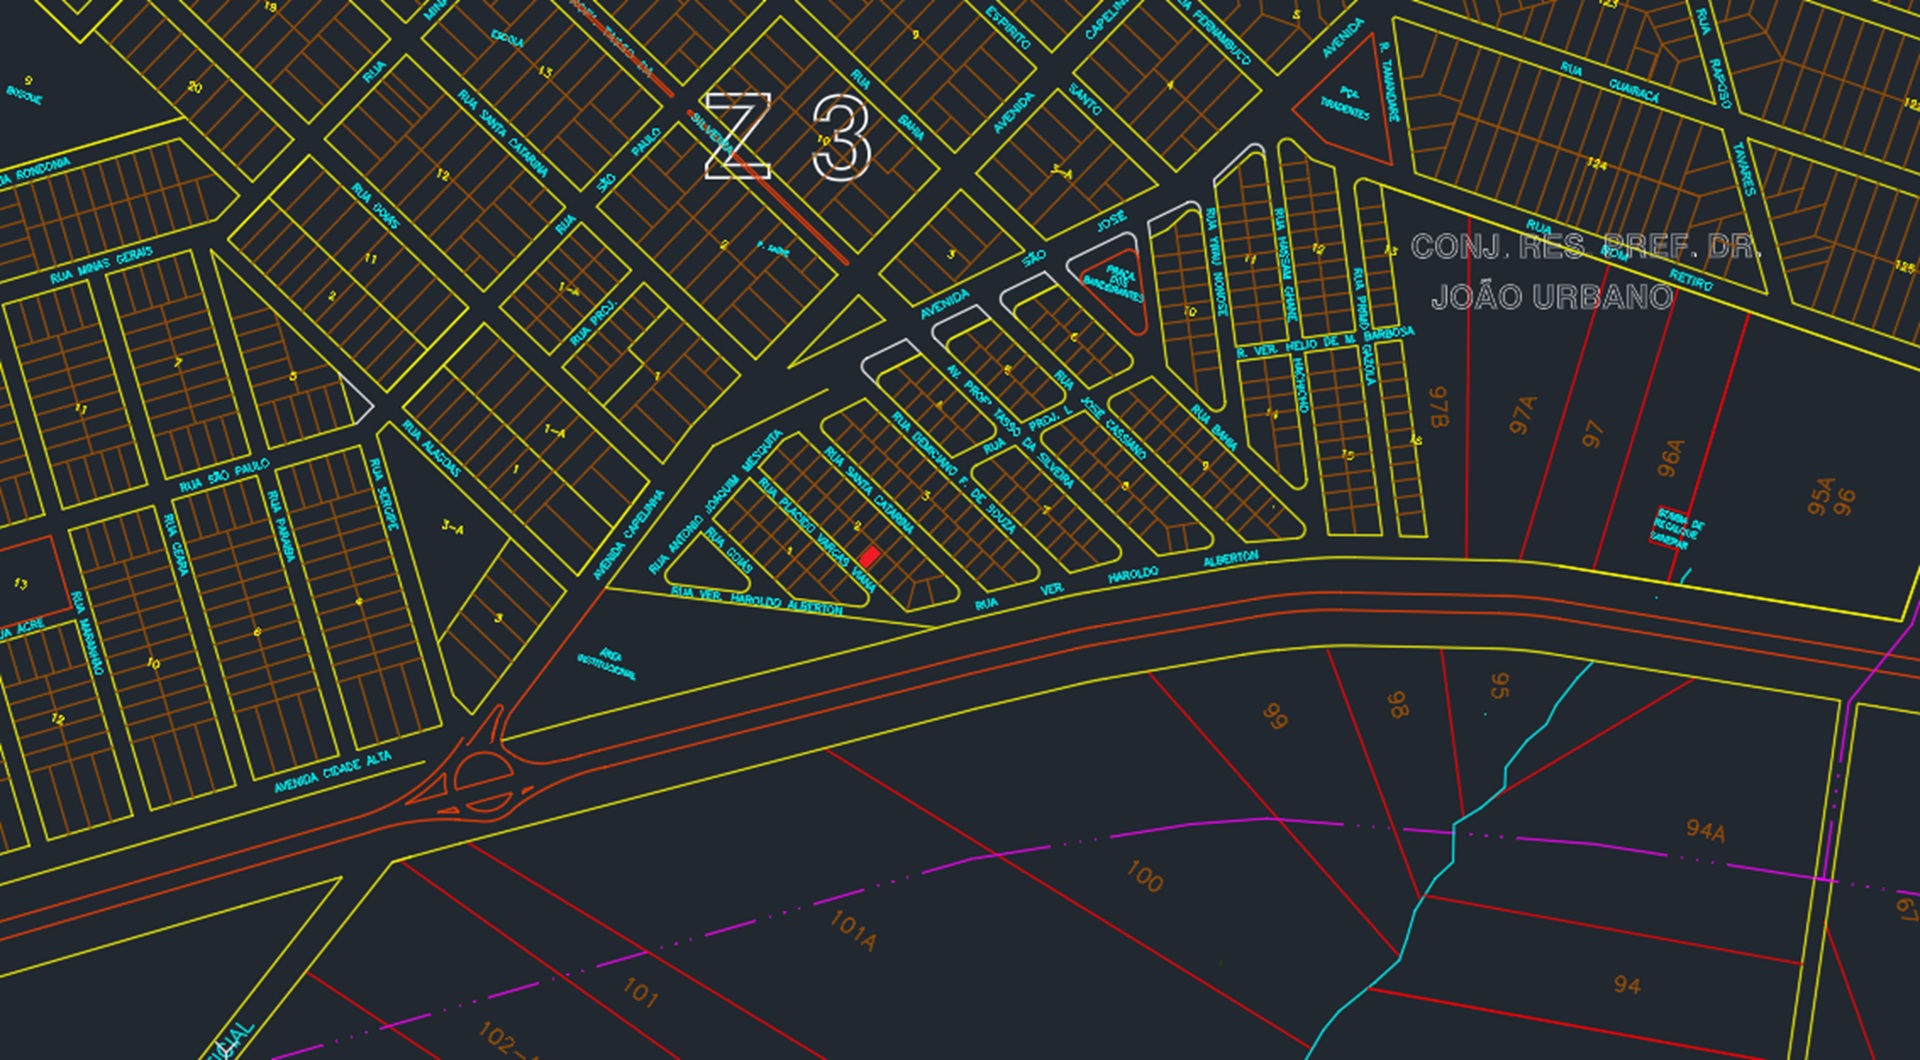The width and height of the screenshot is (1920, 1060).
Task: Select the Bomba de Recalque Sanepar marker
Action: coord(1677,529)
